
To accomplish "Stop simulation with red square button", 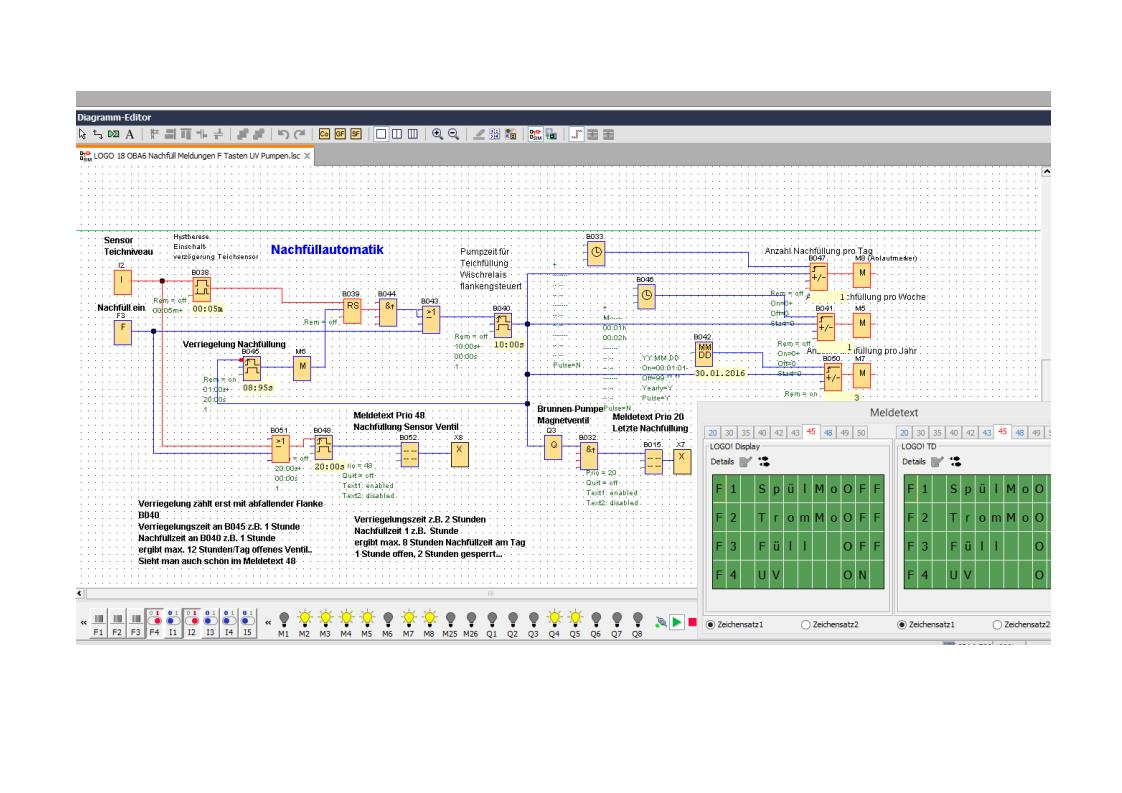I will pos(692,623).
